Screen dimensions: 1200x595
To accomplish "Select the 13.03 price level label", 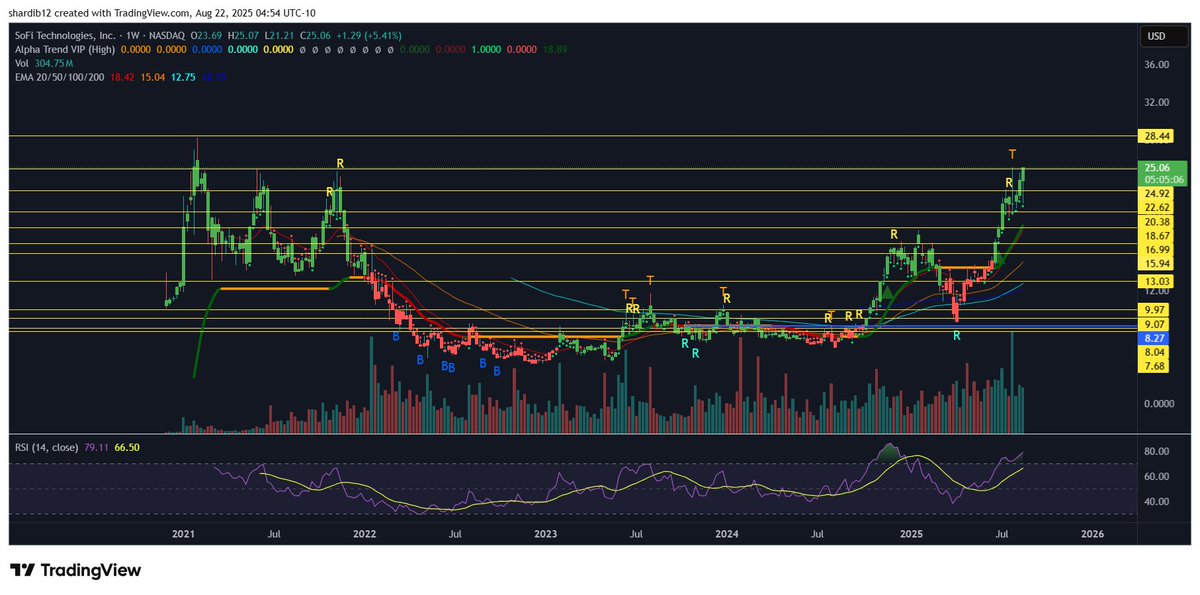I will [1157, 281].
